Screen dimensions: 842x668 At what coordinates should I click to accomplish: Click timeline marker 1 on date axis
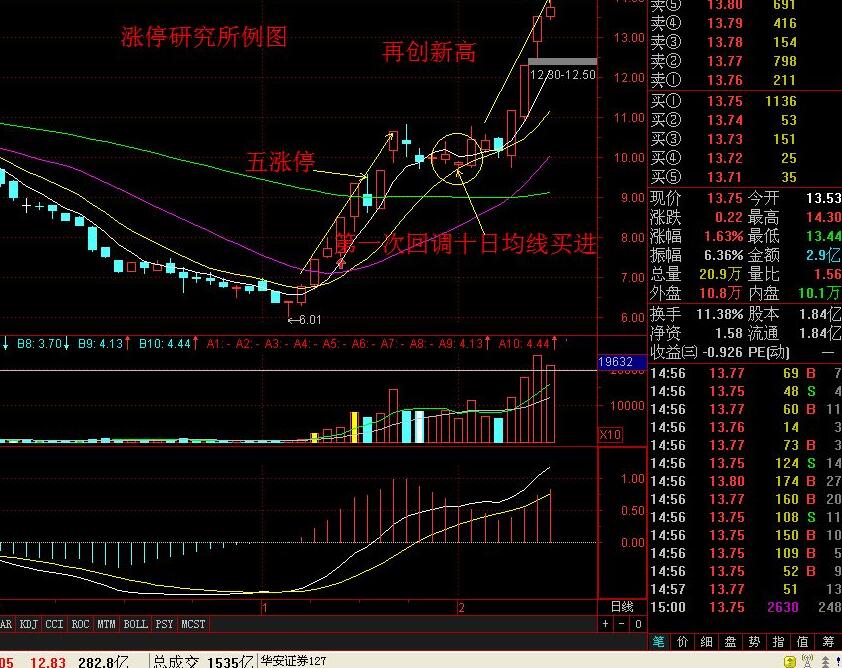pyautogui.click(x=264, y=607)
